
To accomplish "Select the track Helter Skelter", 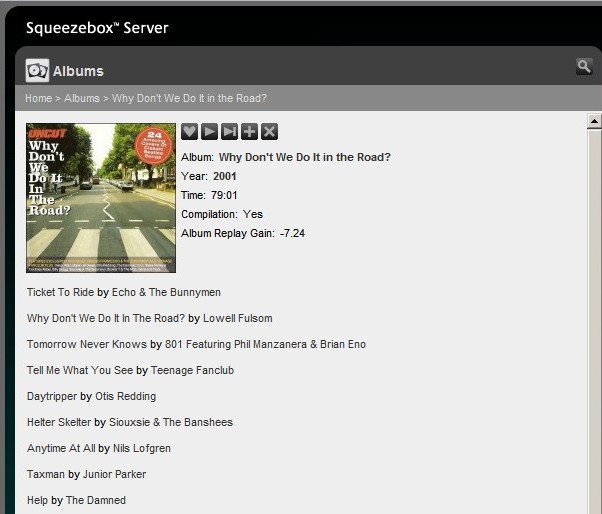I will coord(59,423).
